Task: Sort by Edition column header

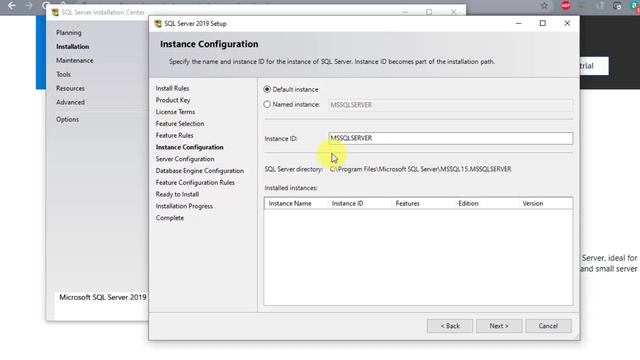Action: (486, 203)
